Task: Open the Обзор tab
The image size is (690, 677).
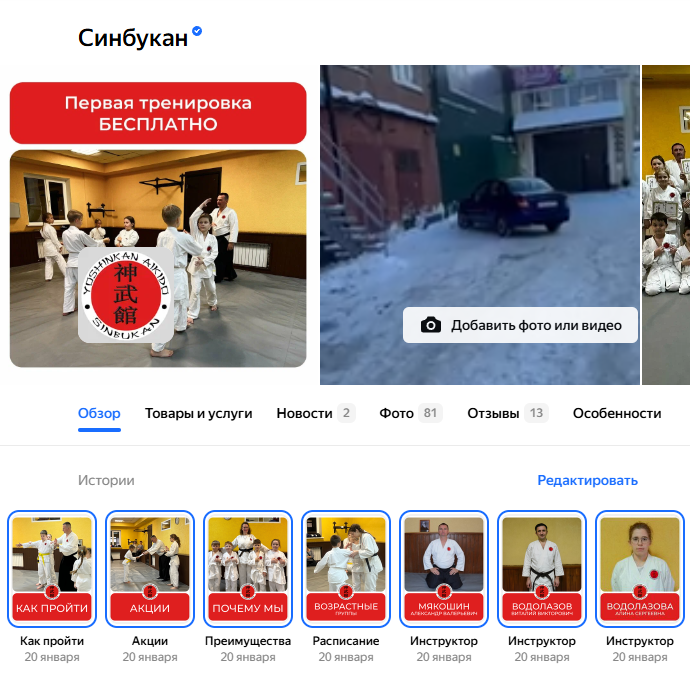Action: point(99,413)
